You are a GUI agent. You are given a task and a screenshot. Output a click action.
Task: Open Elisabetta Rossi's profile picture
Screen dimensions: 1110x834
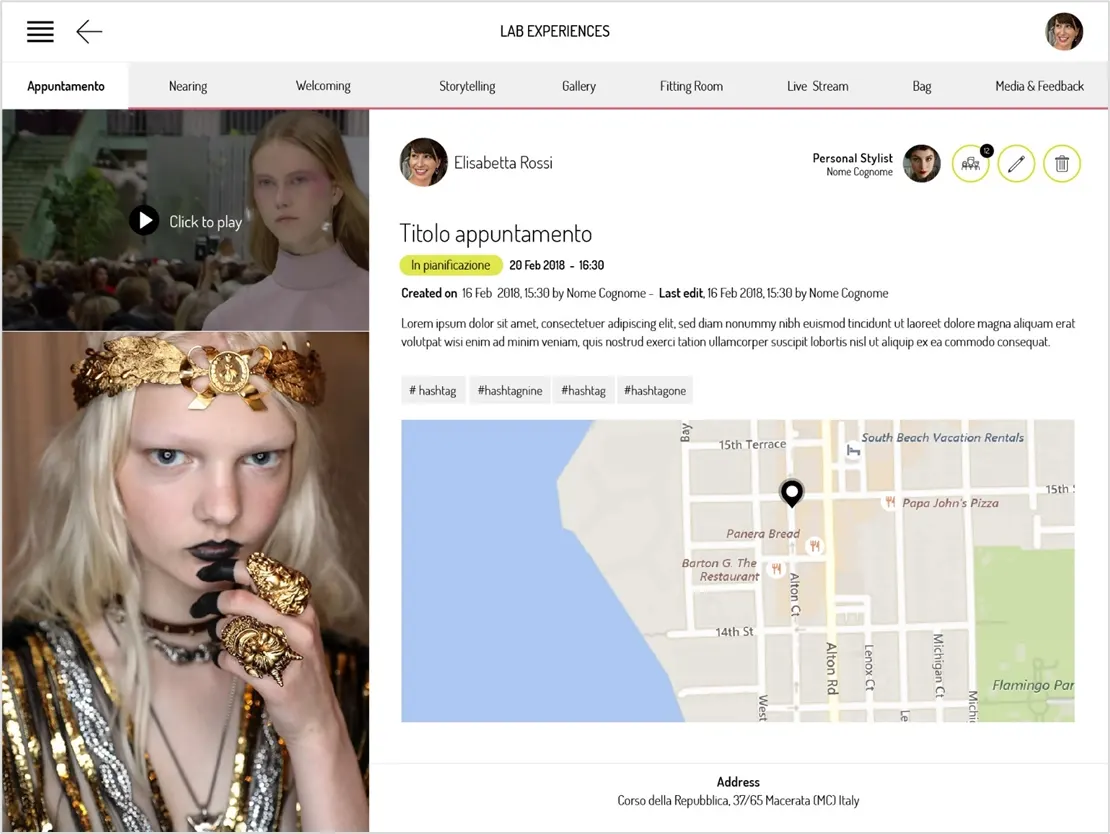coord(423,162)
